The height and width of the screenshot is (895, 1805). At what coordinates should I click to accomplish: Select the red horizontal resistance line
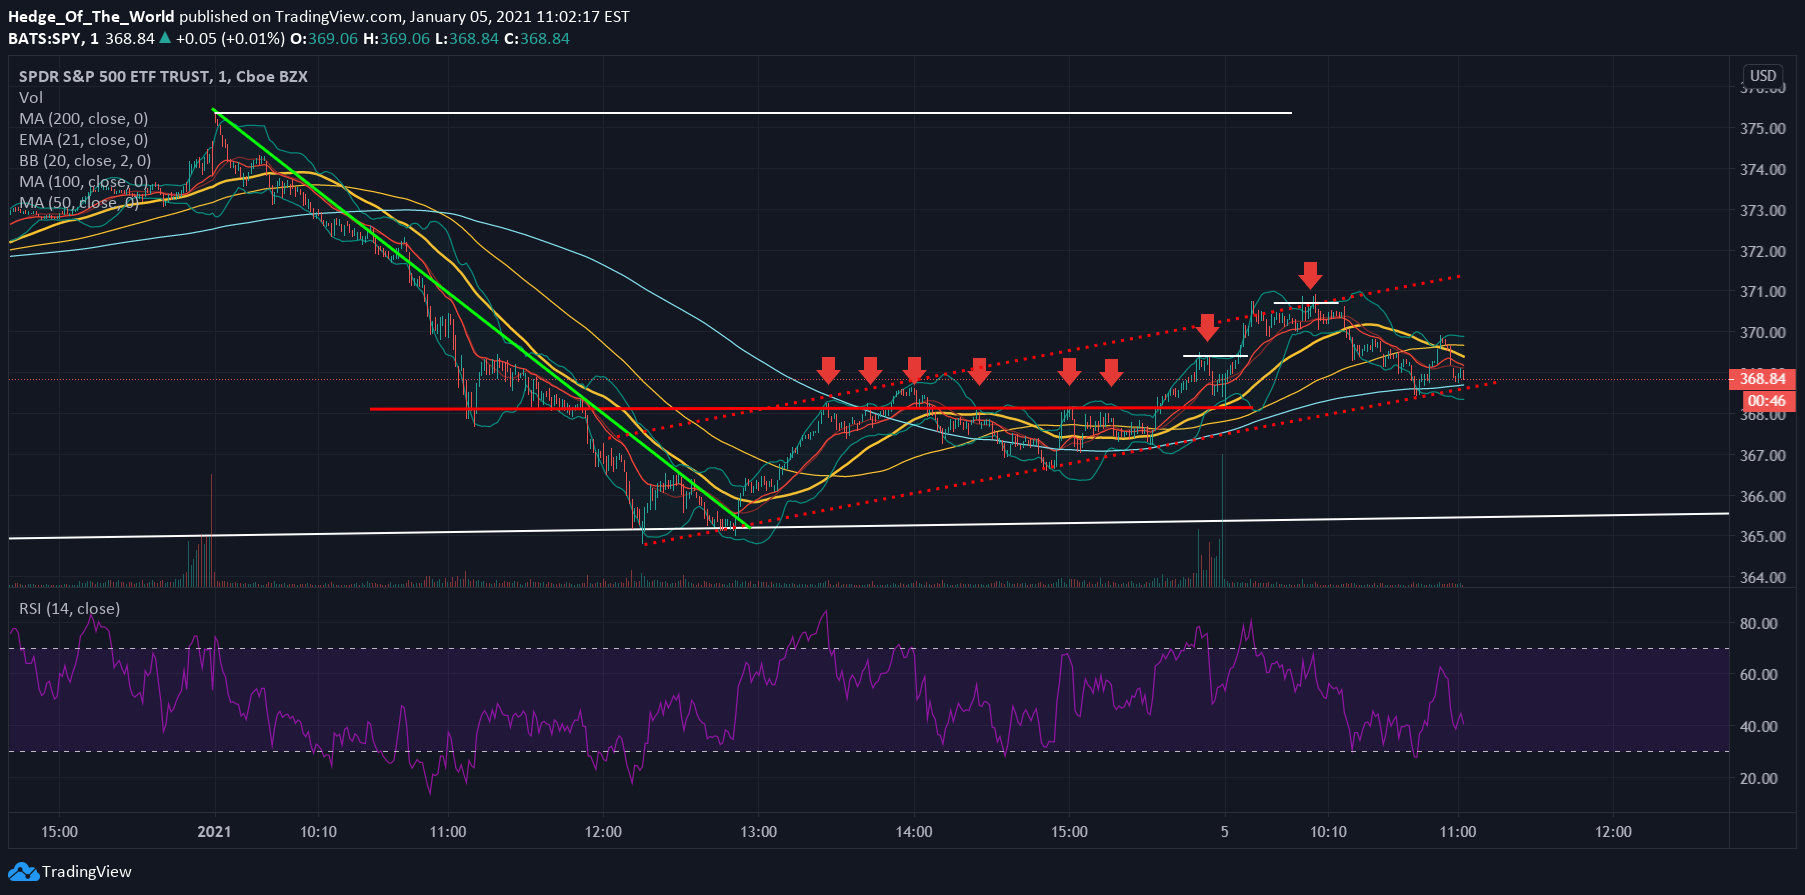coord(810,408)
